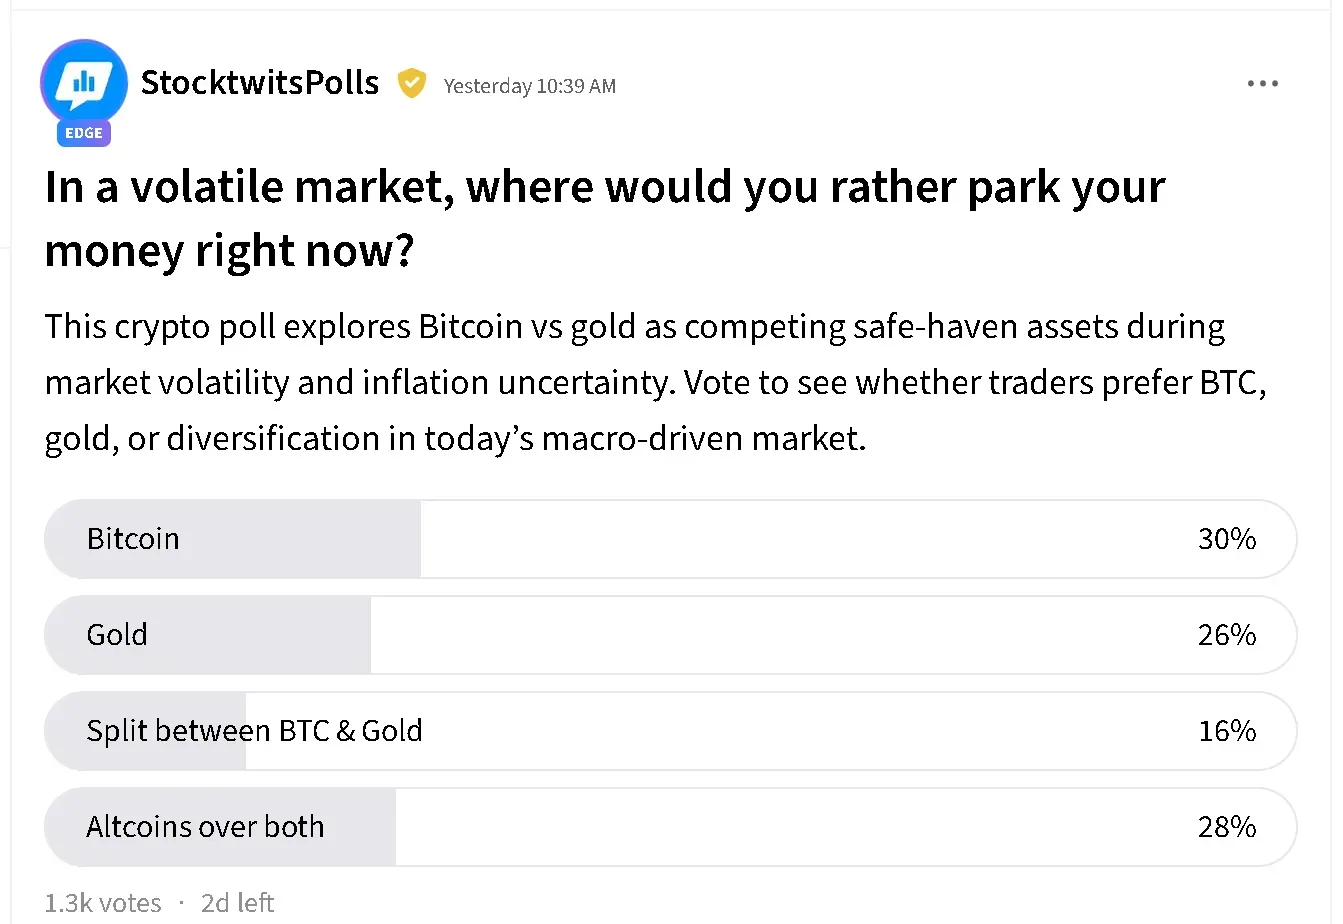Click the 1.3k votes count
The image size is (1343, 924).
pos(103,903)
